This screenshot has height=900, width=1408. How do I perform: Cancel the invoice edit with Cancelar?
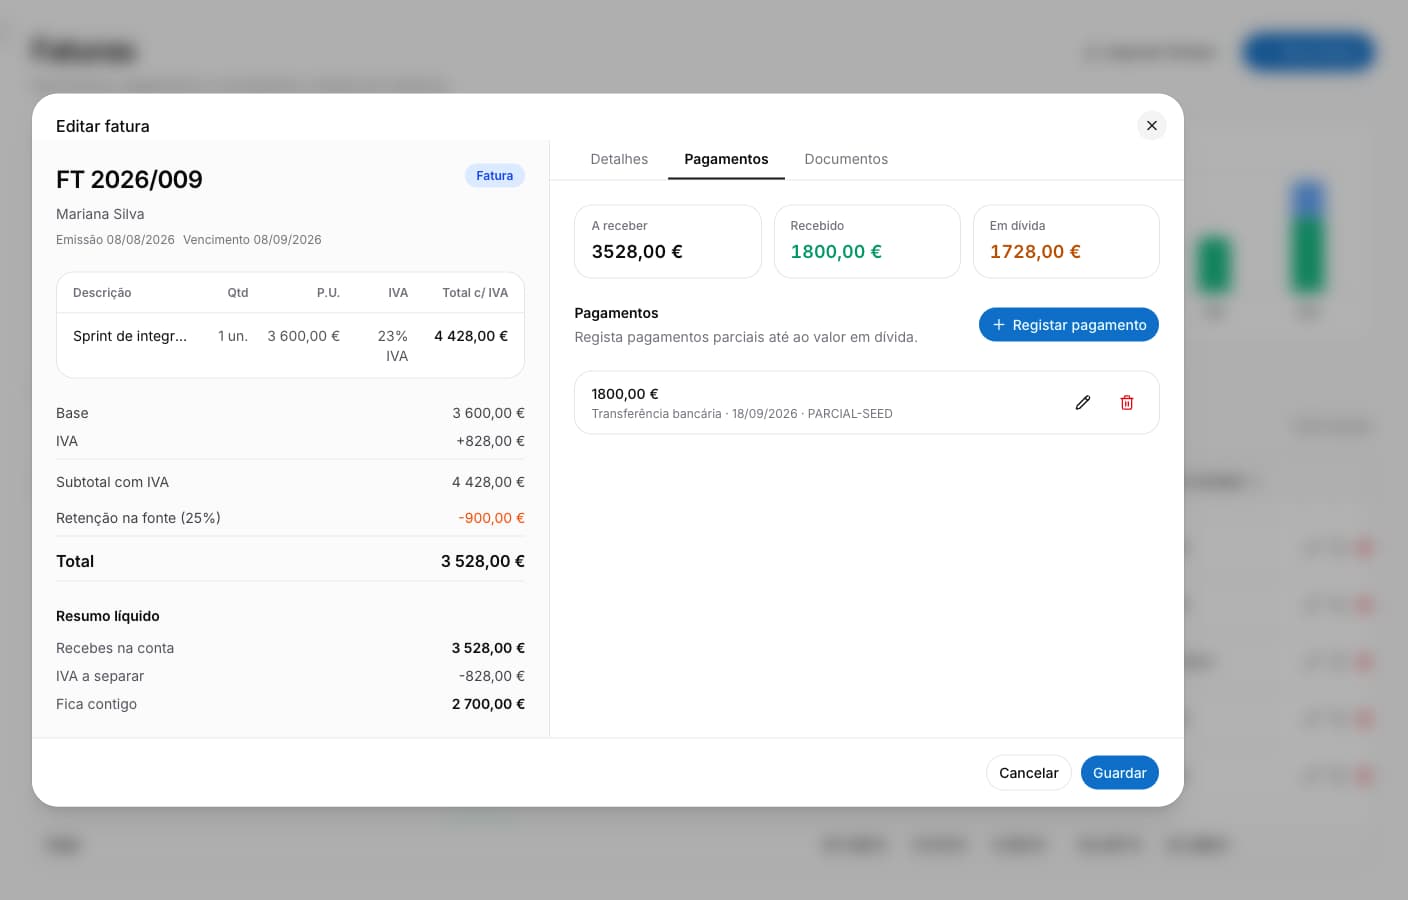1029,773
